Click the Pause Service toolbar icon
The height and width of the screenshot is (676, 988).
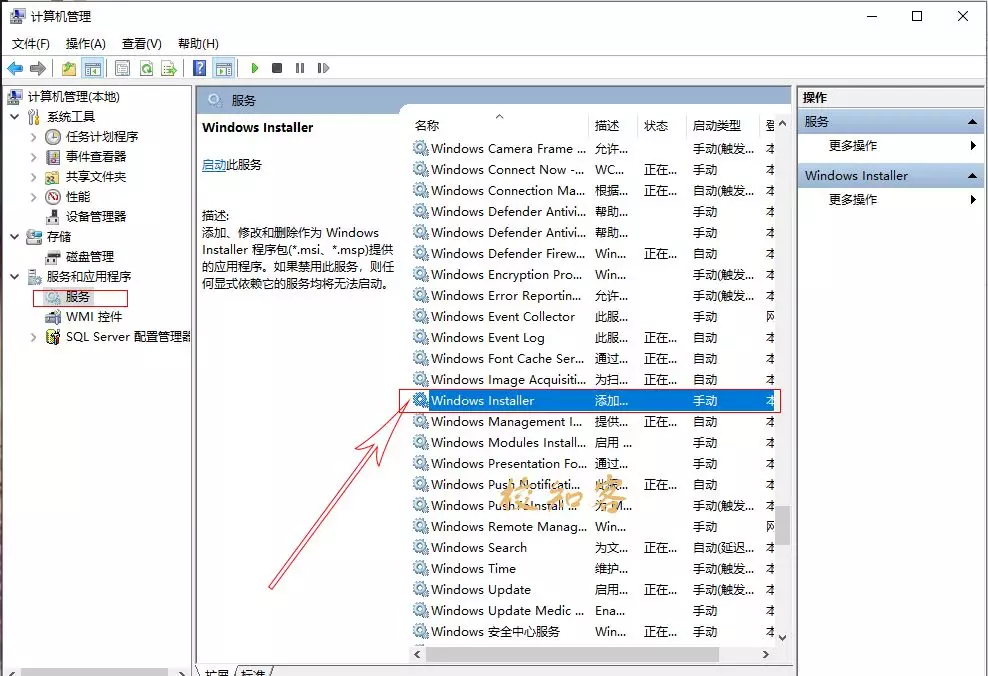300,68
